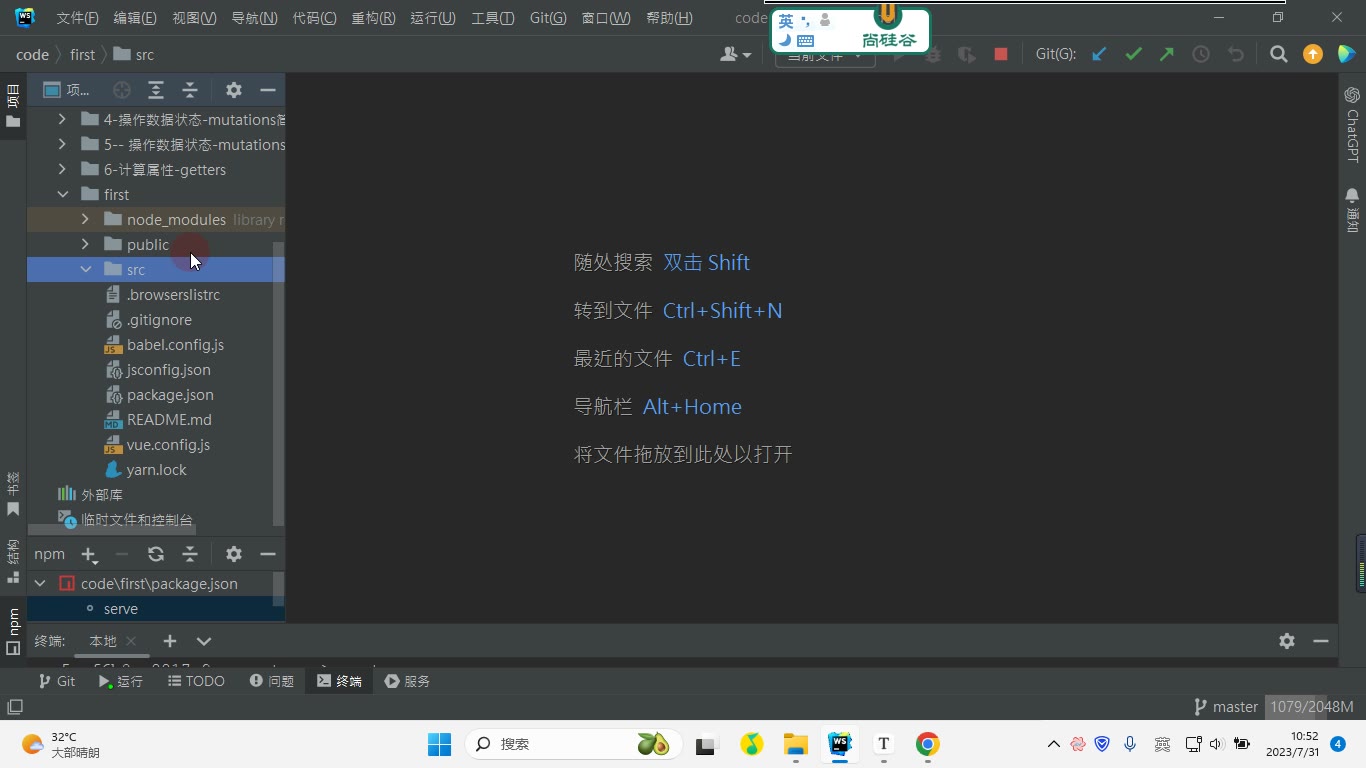
Task: Collapse code\first\package.json npm node
Action: (40, 583)
